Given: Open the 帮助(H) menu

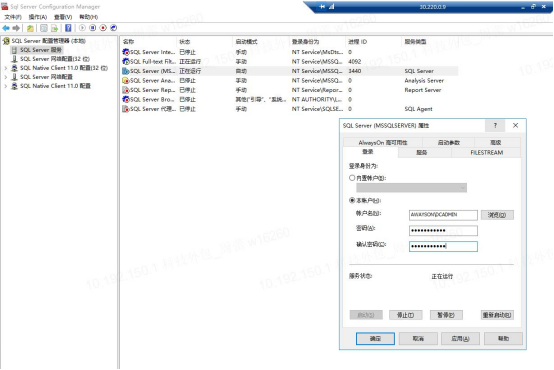Looking at the screenshot, I should tap(88, 17).
